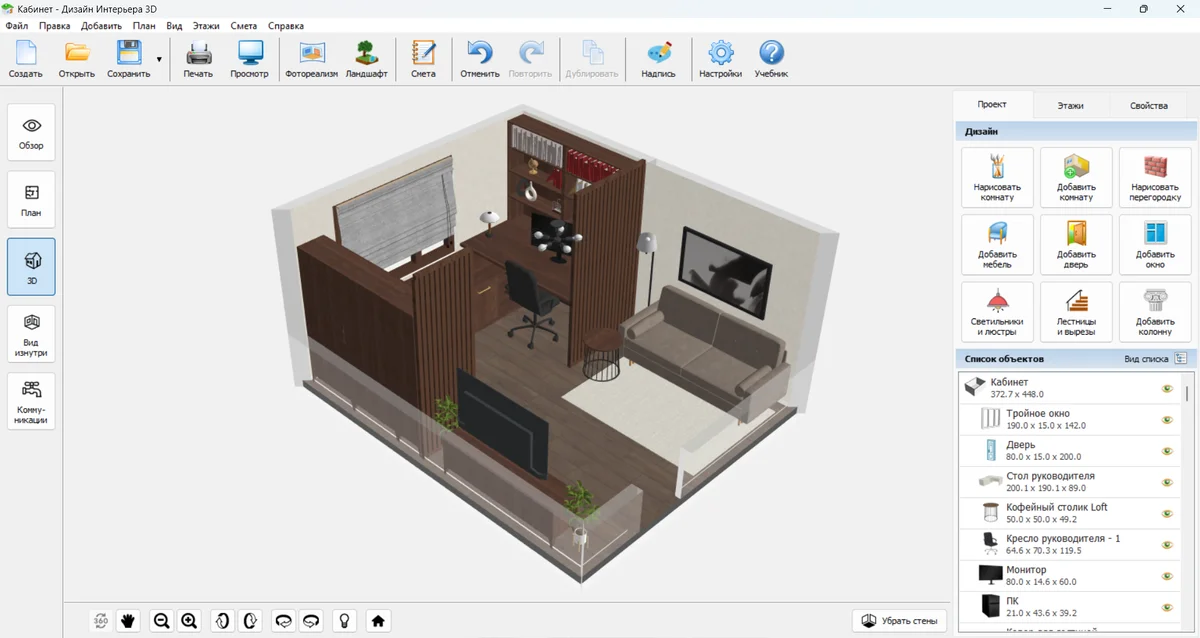Toggle visibility of the Монитор object
Image resolution: width=1200 pixels, height=638 pixels.
pos(1166,576)
